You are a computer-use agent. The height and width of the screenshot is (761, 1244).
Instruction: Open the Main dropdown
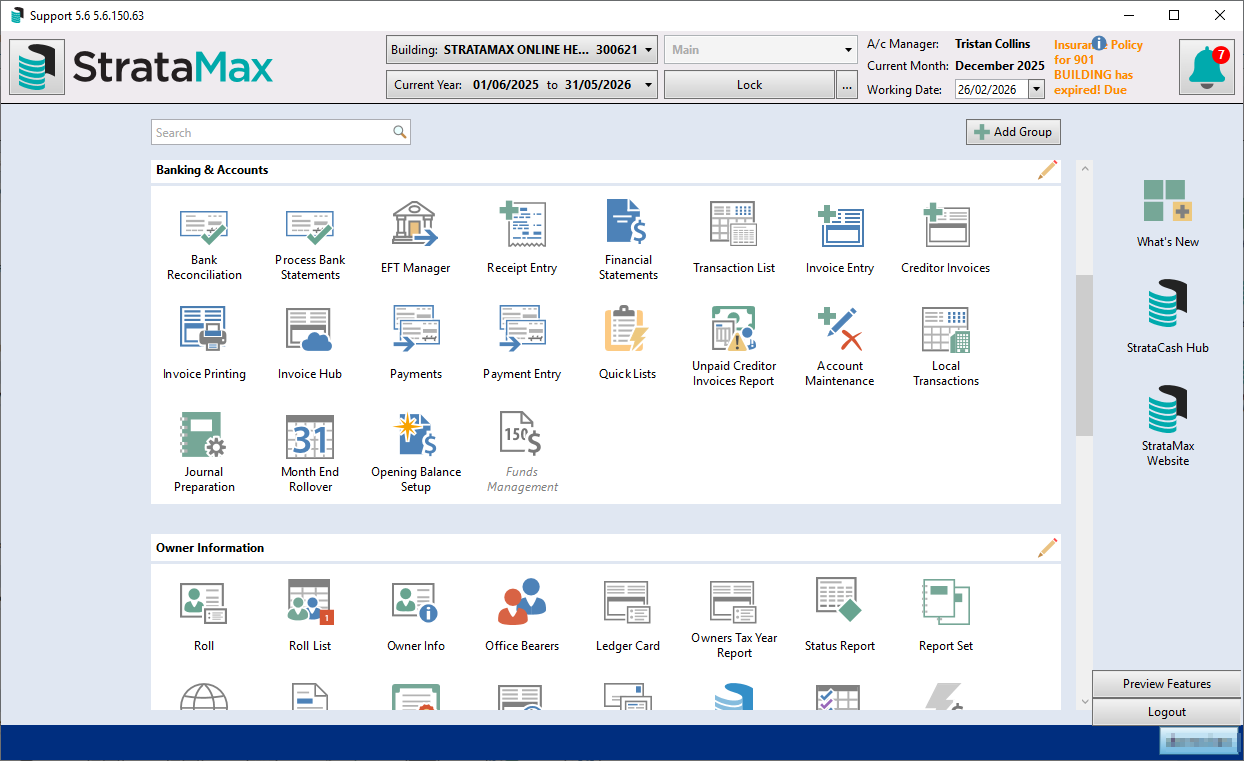[761, 49]
